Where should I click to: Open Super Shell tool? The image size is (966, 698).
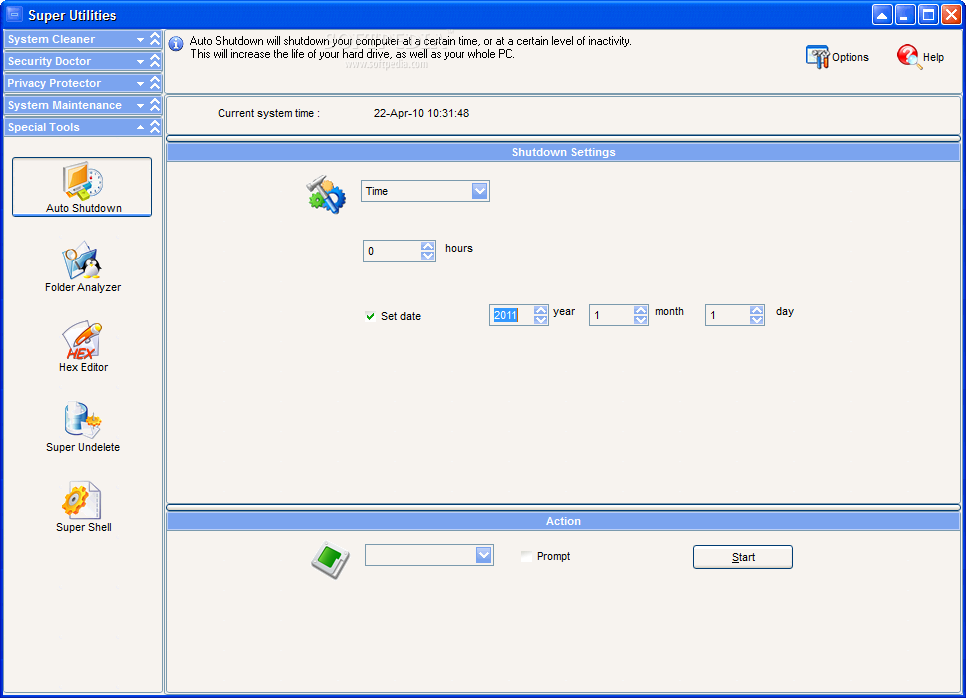pyautogui.click(x=83, y=507)
